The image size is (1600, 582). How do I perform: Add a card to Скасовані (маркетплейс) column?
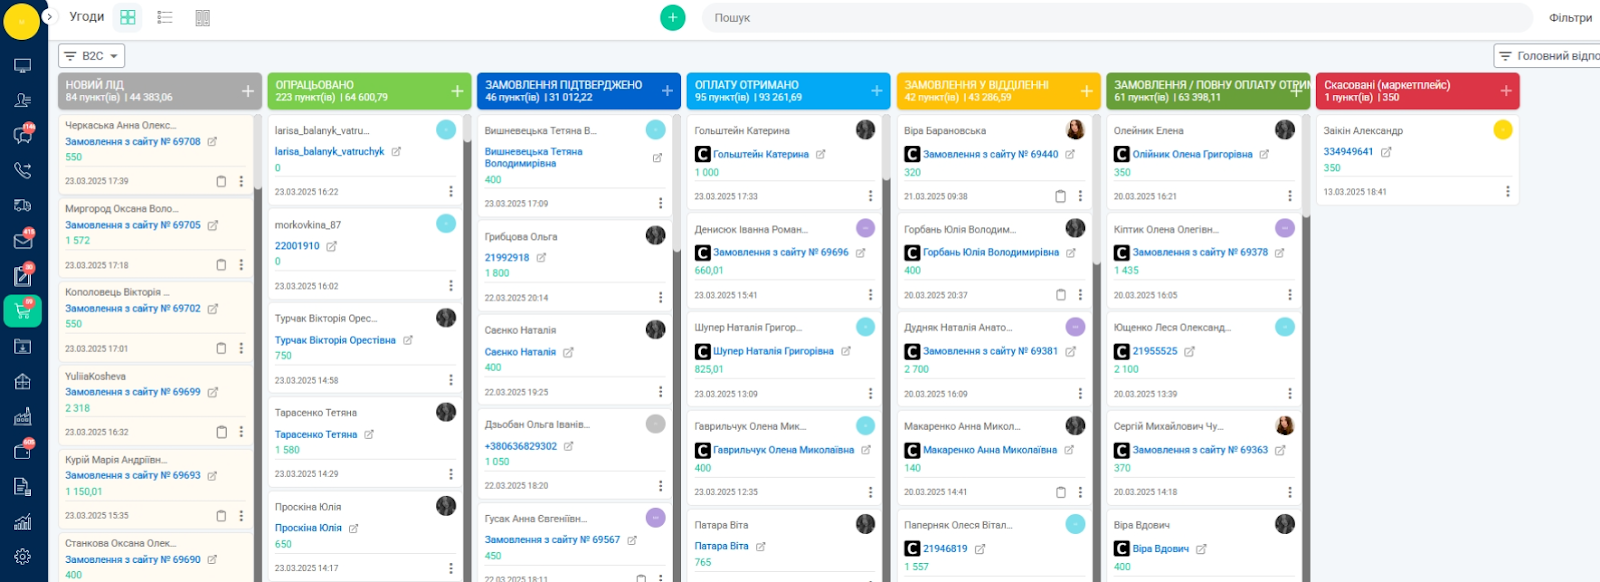click(x=1506, y=91)
